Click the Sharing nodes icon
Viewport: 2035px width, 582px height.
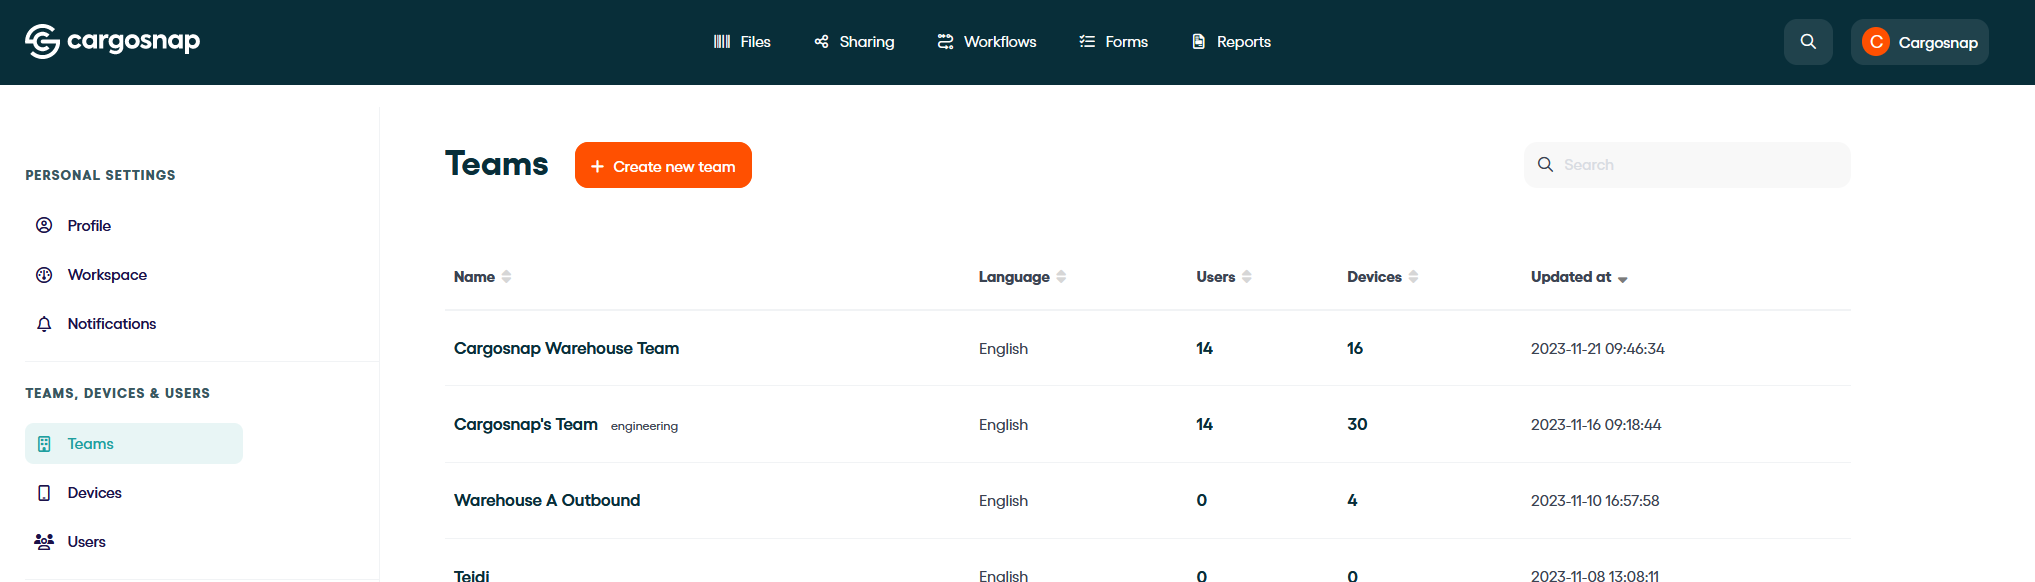point(821,42)
